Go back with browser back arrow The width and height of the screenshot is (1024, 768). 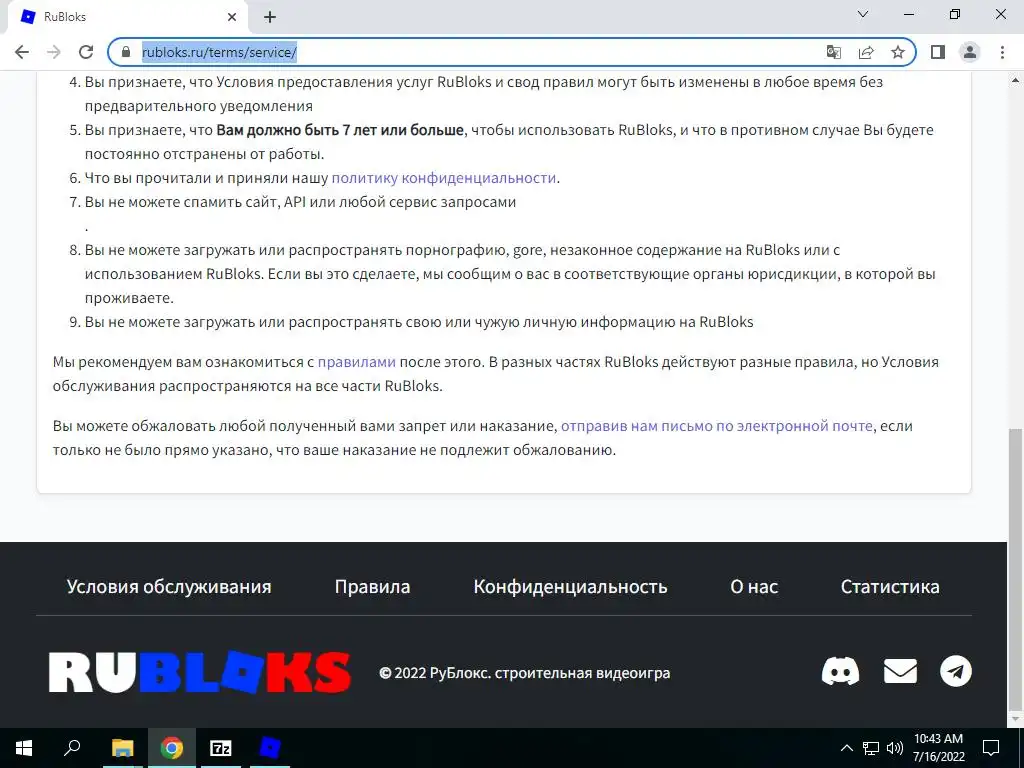[x=22, y=52]
